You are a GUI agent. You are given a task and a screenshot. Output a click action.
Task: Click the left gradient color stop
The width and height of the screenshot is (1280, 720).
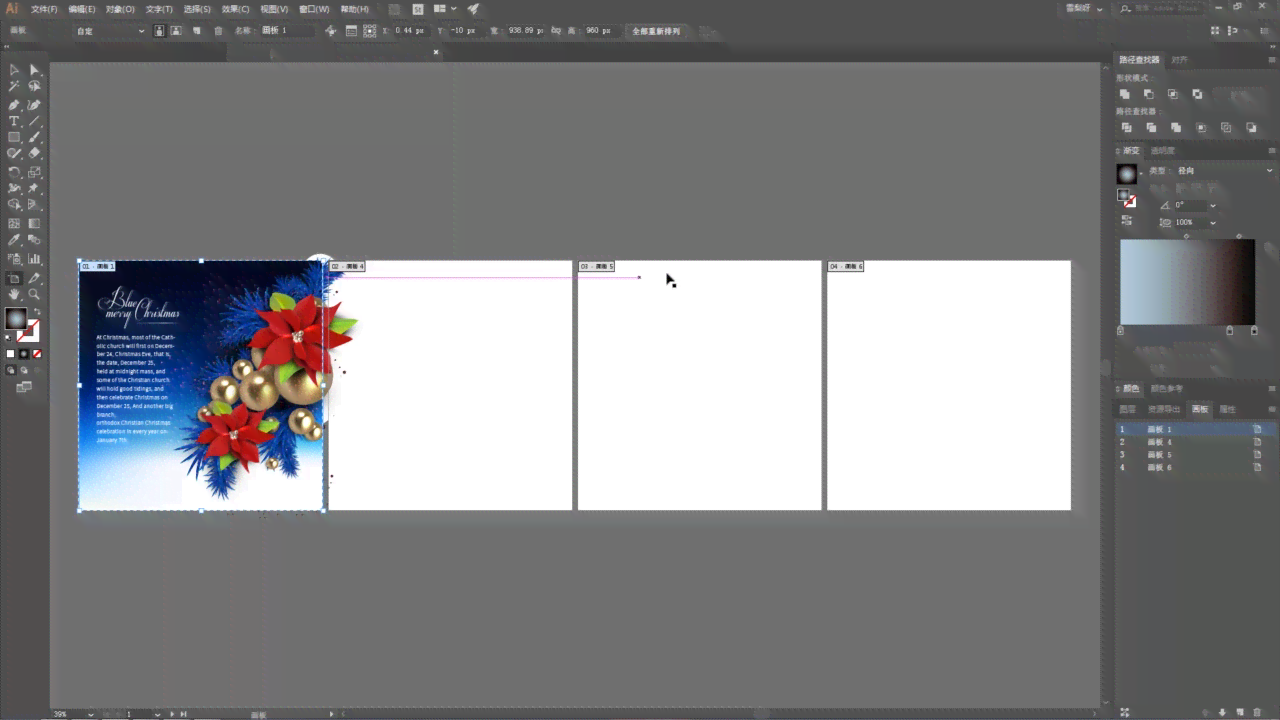pos(1120,330)
